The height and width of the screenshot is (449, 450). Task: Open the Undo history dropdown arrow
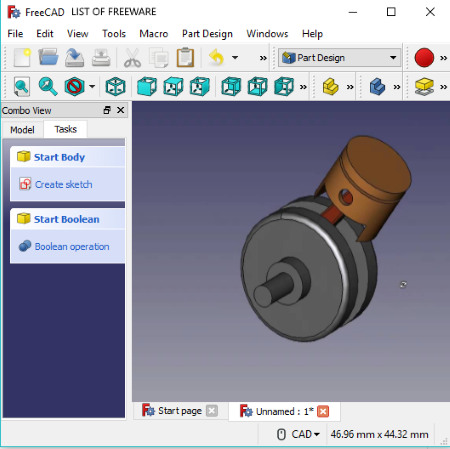(x=235, y=58)
